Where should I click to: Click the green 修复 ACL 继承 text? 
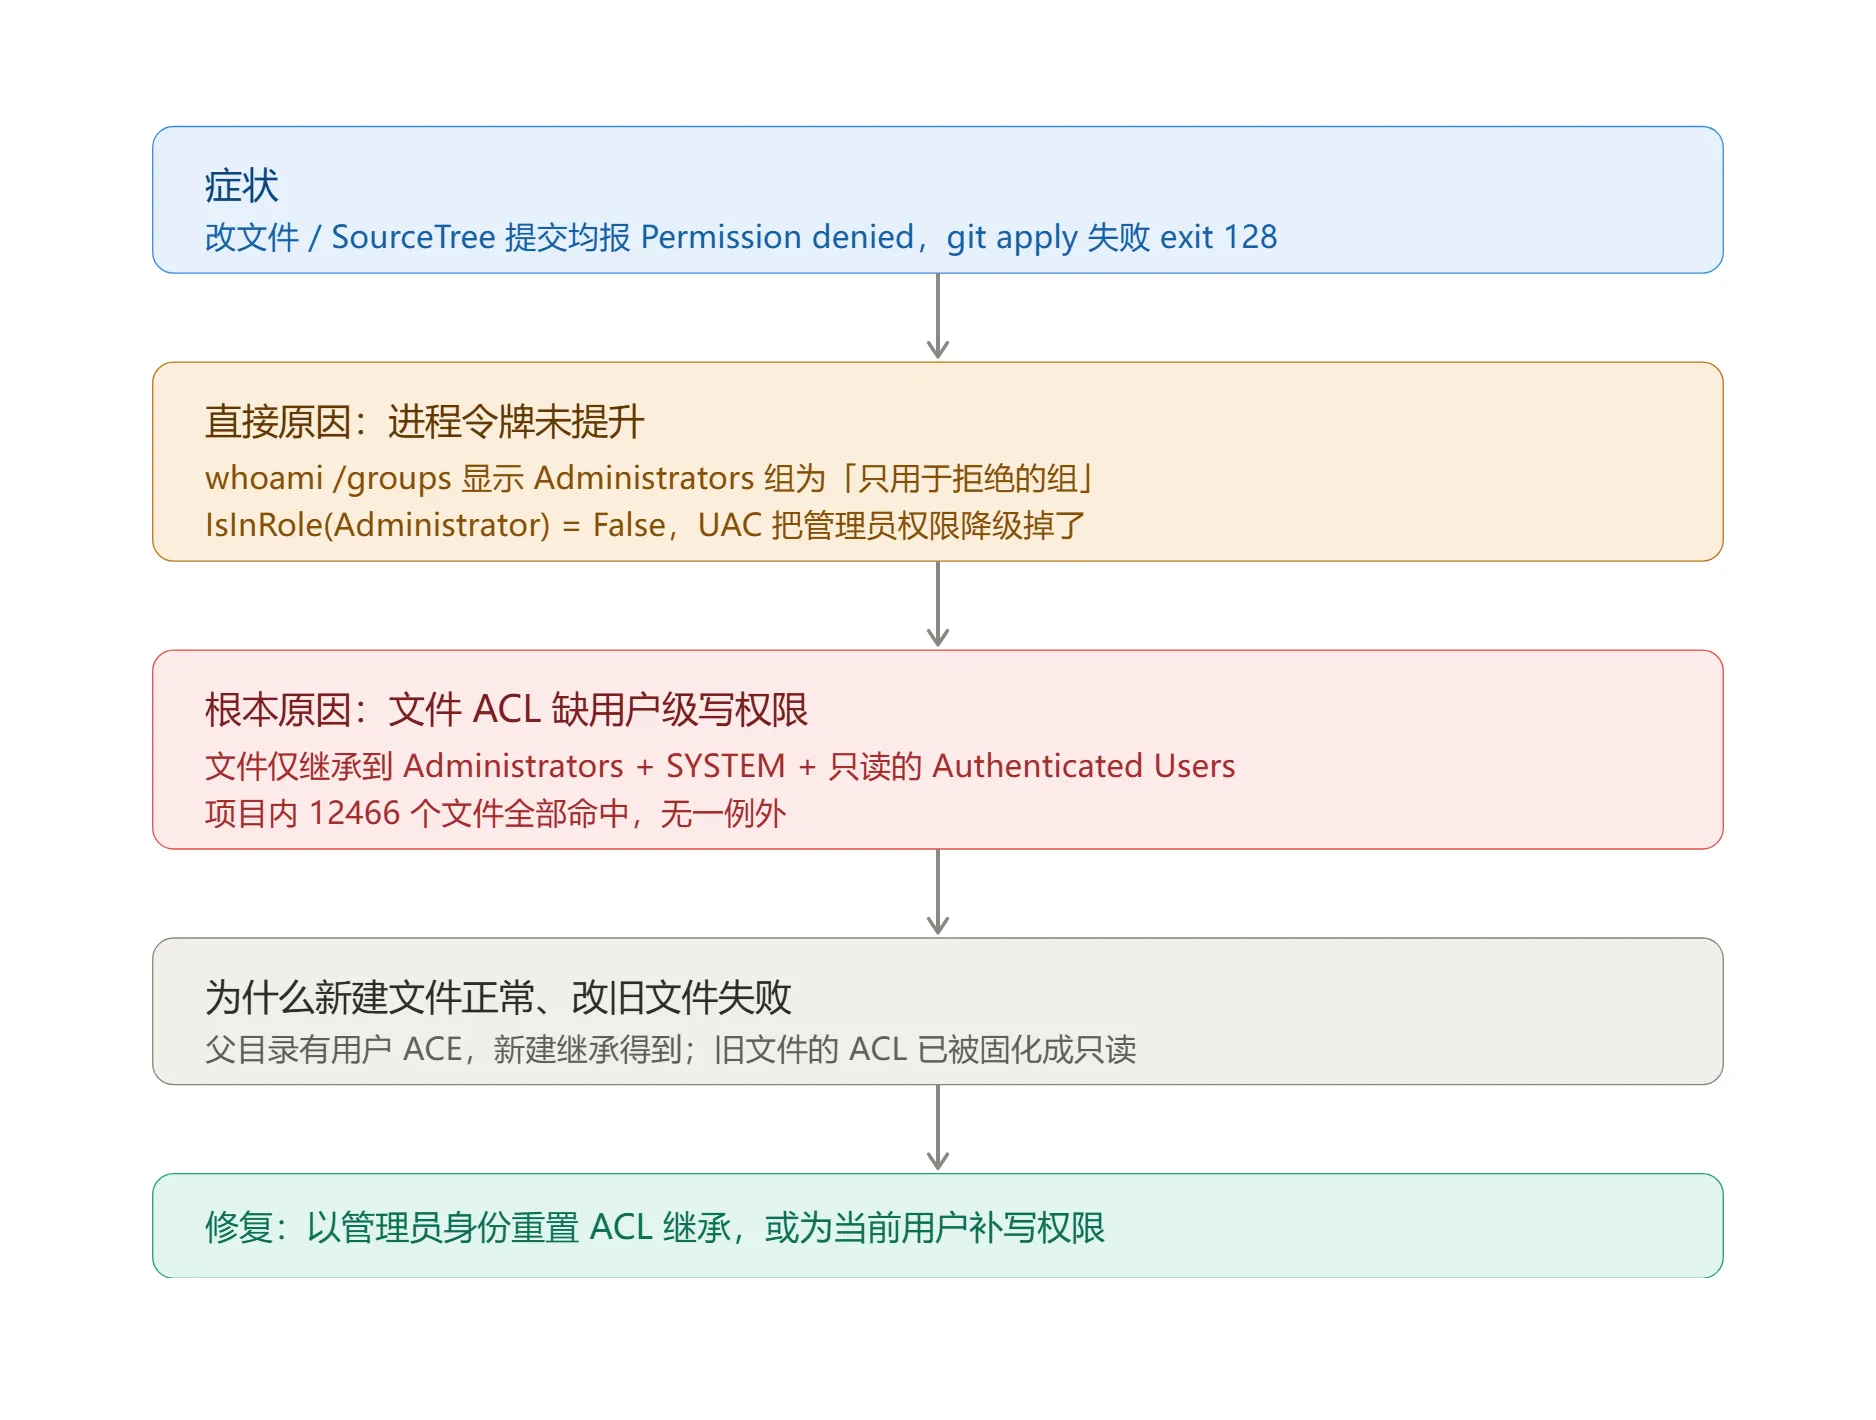(655, 1227)
